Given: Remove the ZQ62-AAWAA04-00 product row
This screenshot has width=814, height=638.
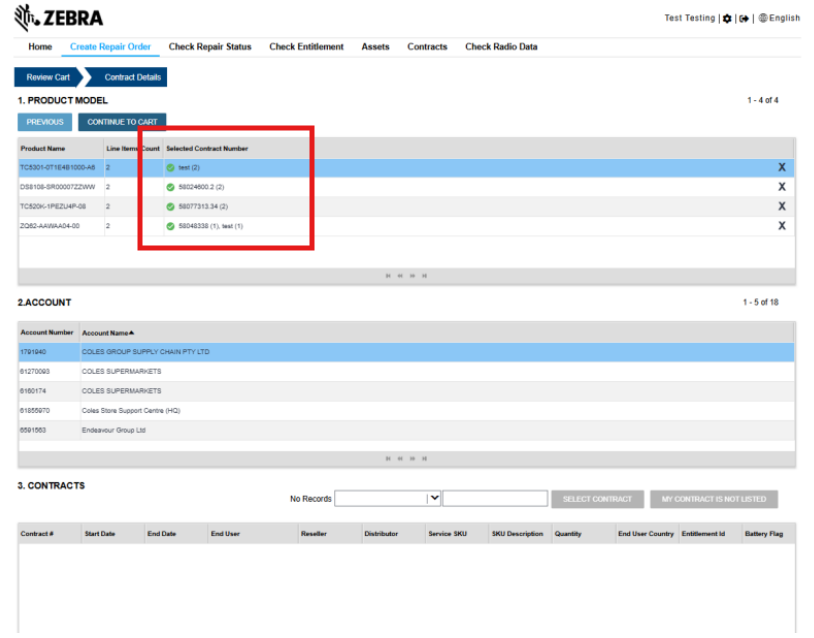Looking at the screenshot, I should (781, 226).
